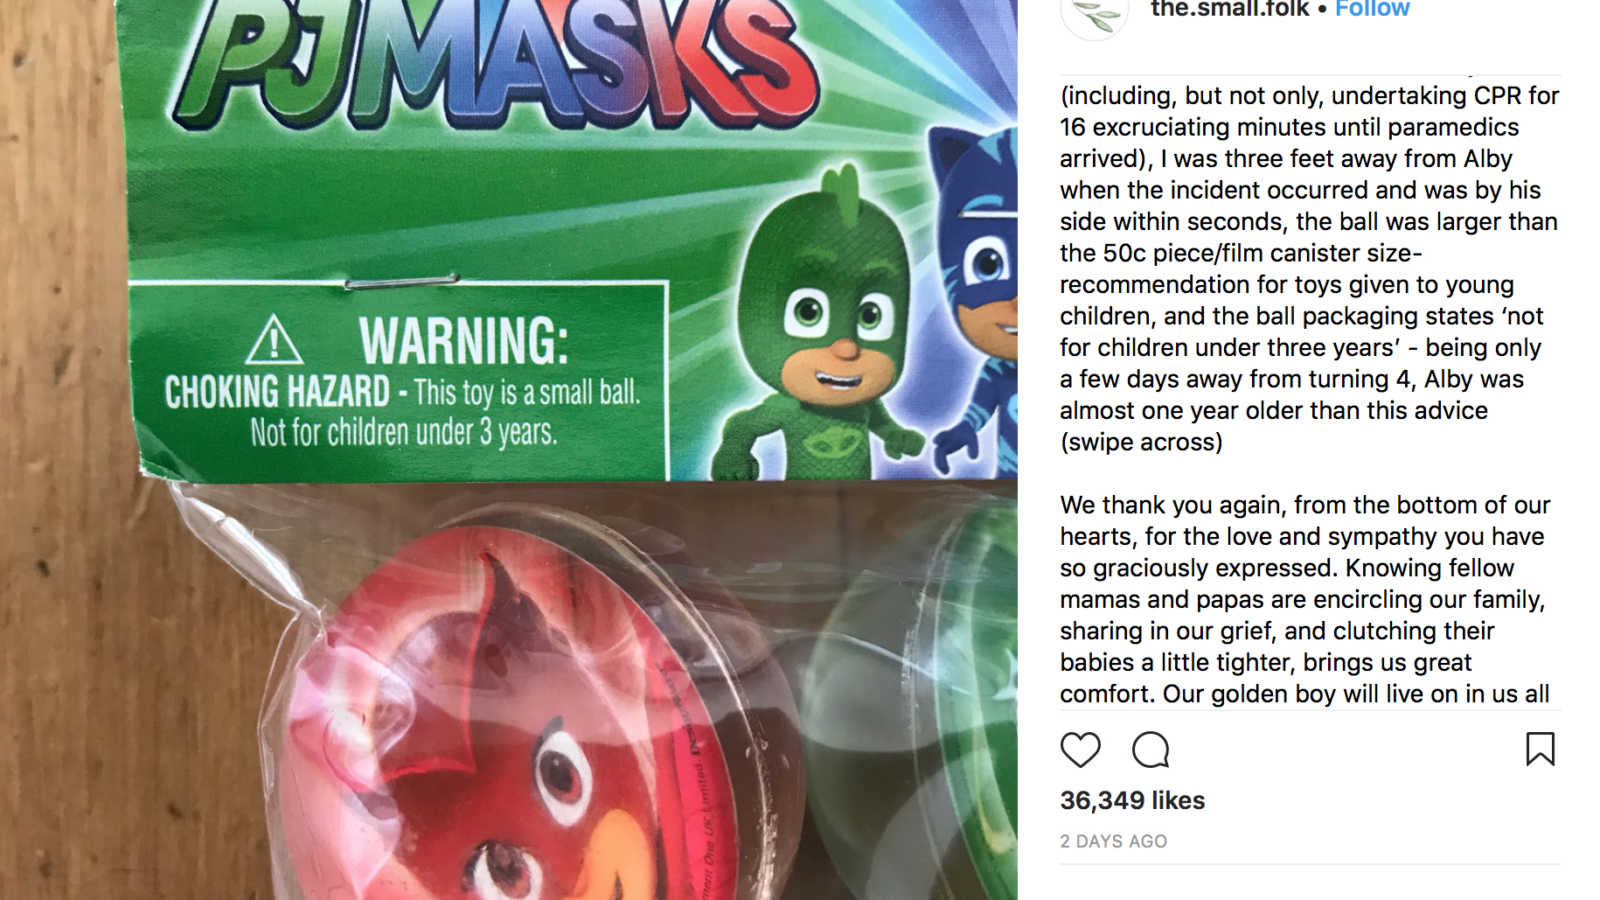
Task: View the 36,349 likes list
Action: click(x=1132, y=800)
